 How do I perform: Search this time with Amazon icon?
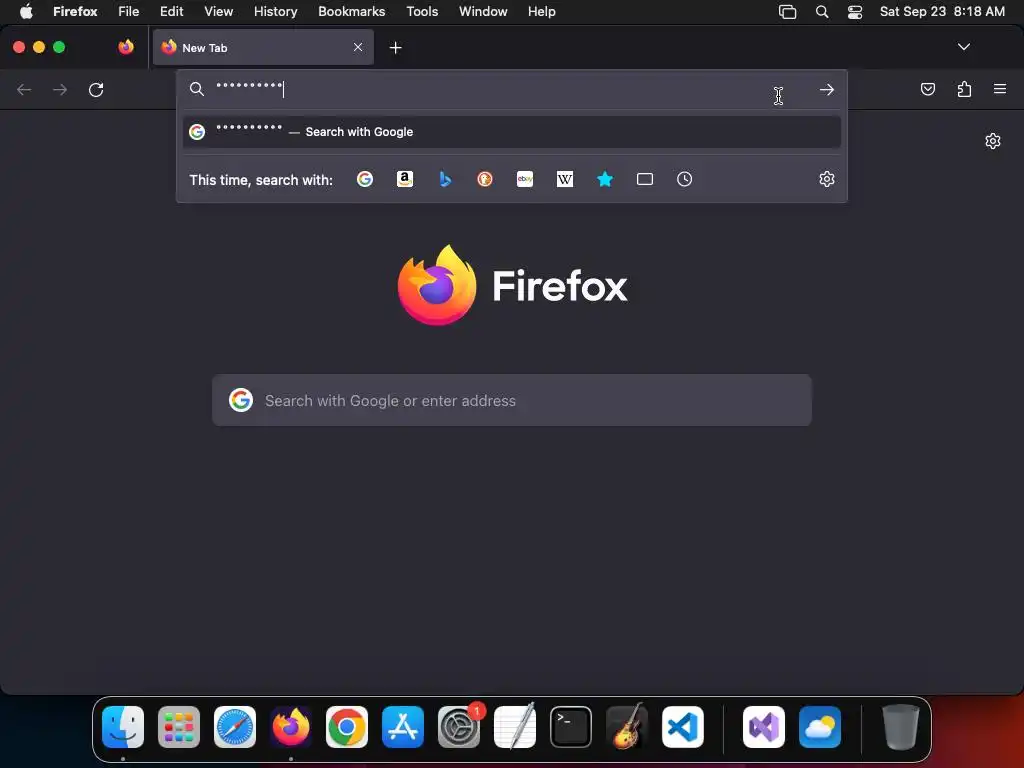click(405, 179)
